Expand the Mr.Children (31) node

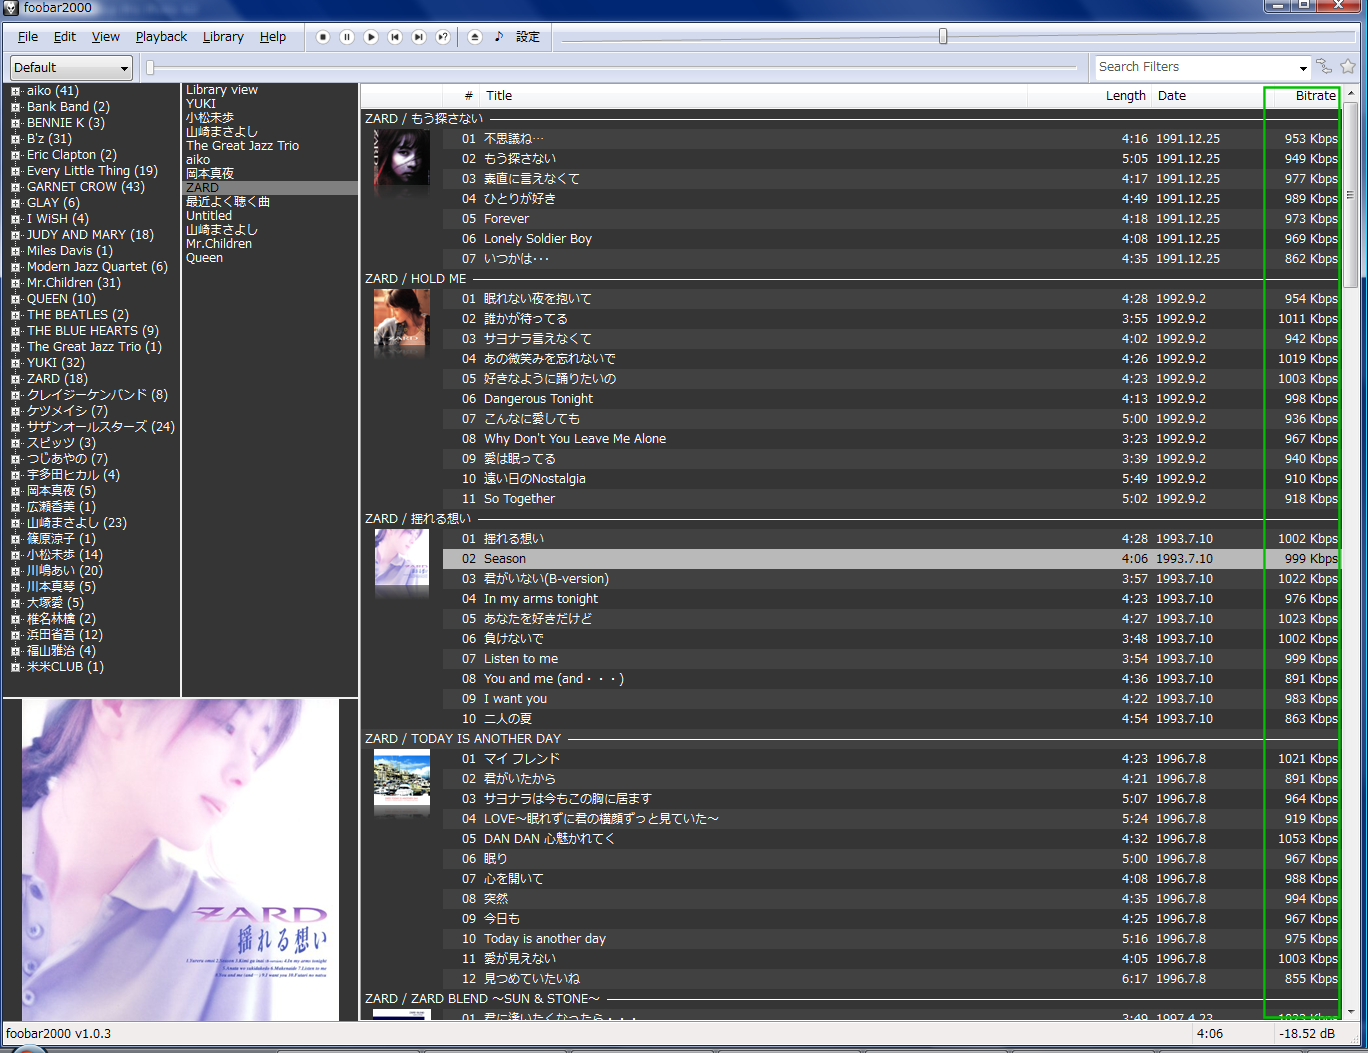[15, 283]
